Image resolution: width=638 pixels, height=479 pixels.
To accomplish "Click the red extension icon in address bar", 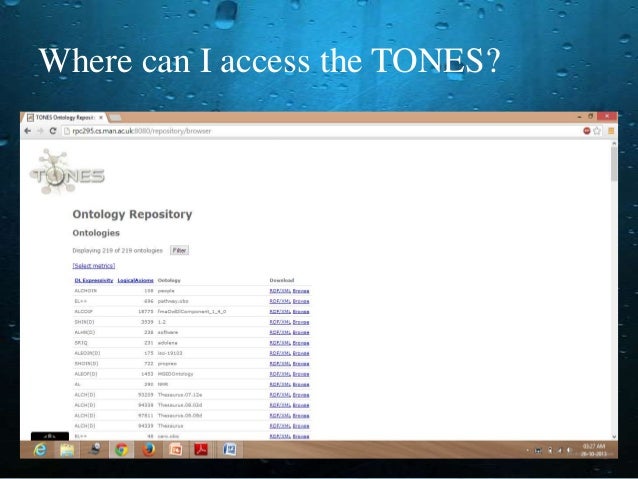I will (x=586, y=131).
